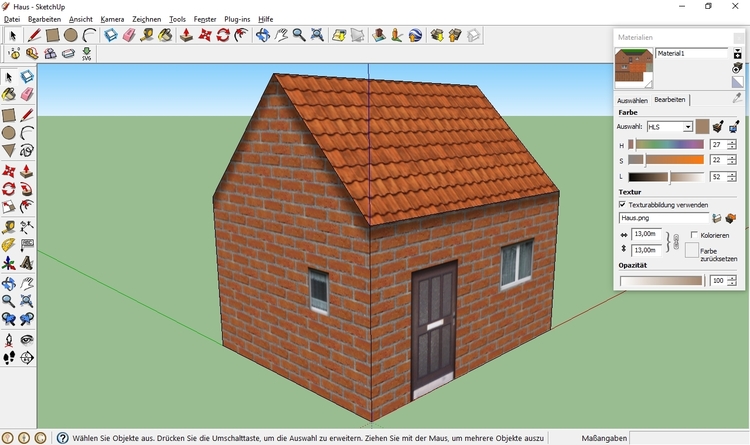Open the Datei menu
This screenshot has width=750, height=445.
coord(12,19)
